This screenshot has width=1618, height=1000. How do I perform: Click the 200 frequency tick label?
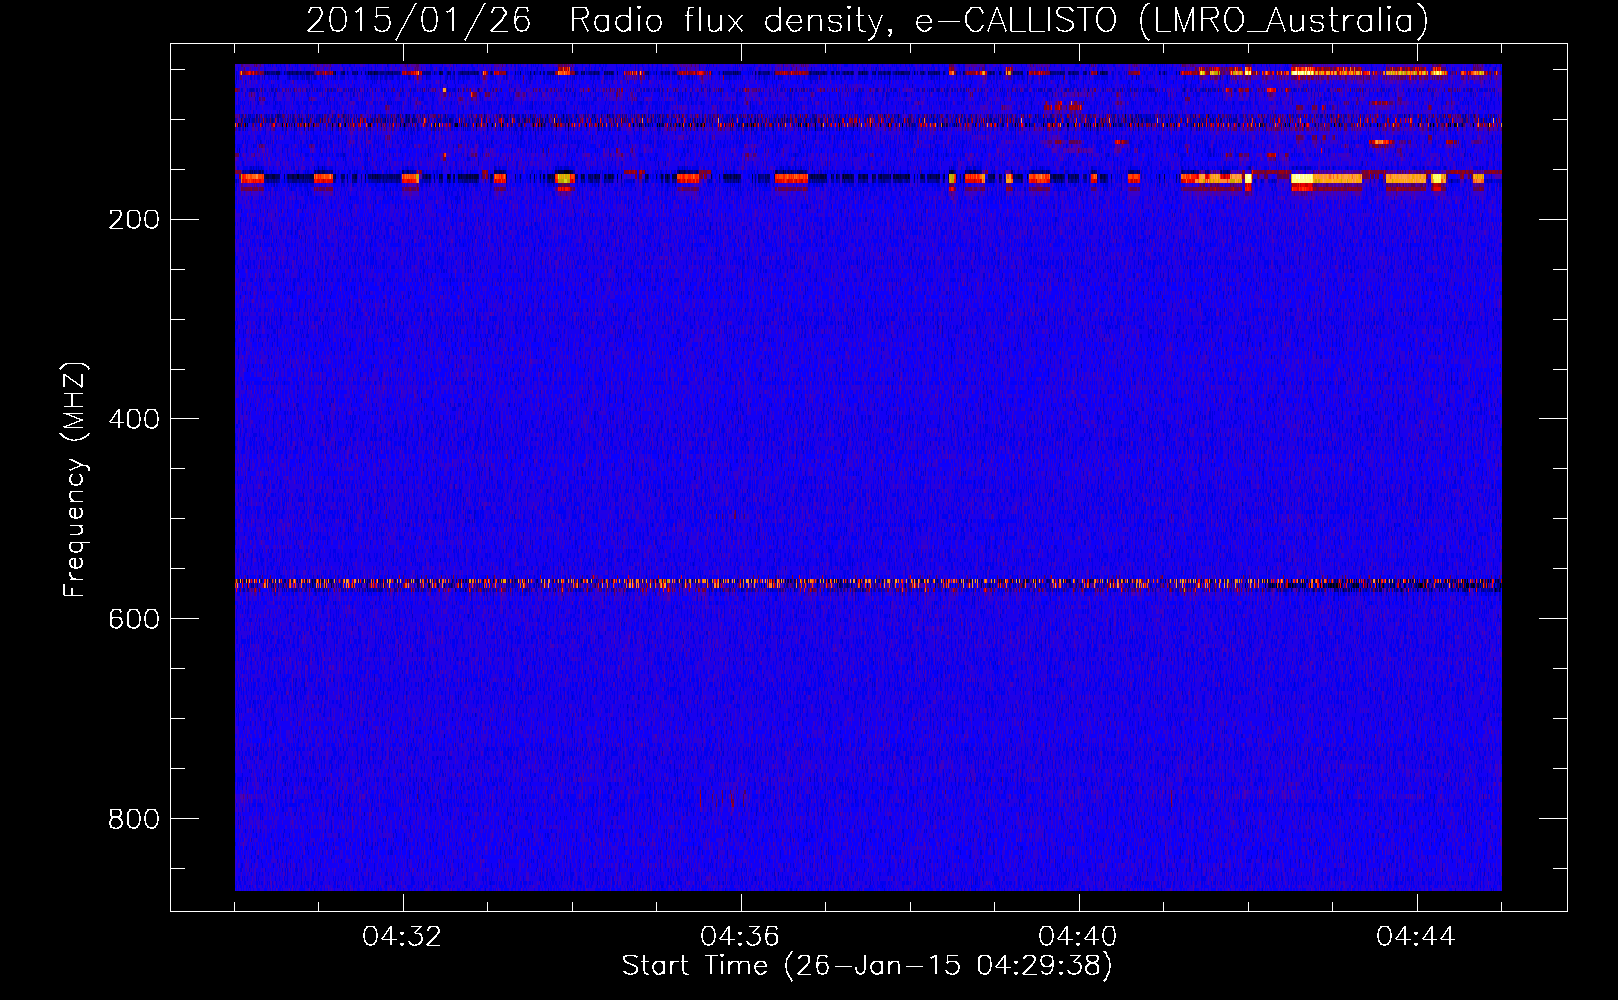click(134, 220)
